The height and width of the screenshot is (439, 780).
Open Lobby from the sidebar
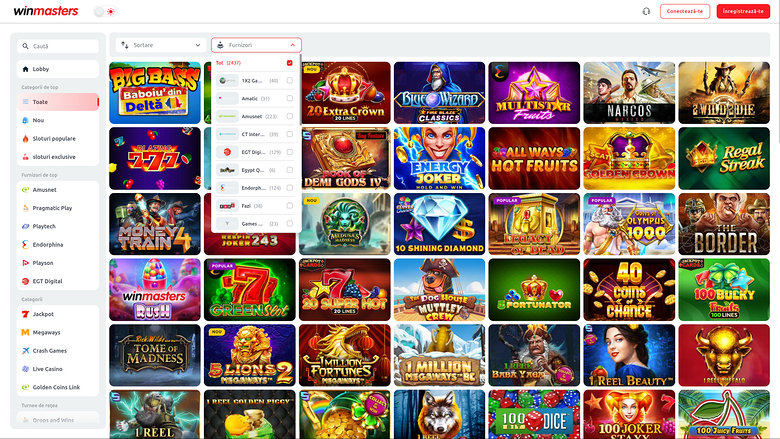[x=58, y=69]
